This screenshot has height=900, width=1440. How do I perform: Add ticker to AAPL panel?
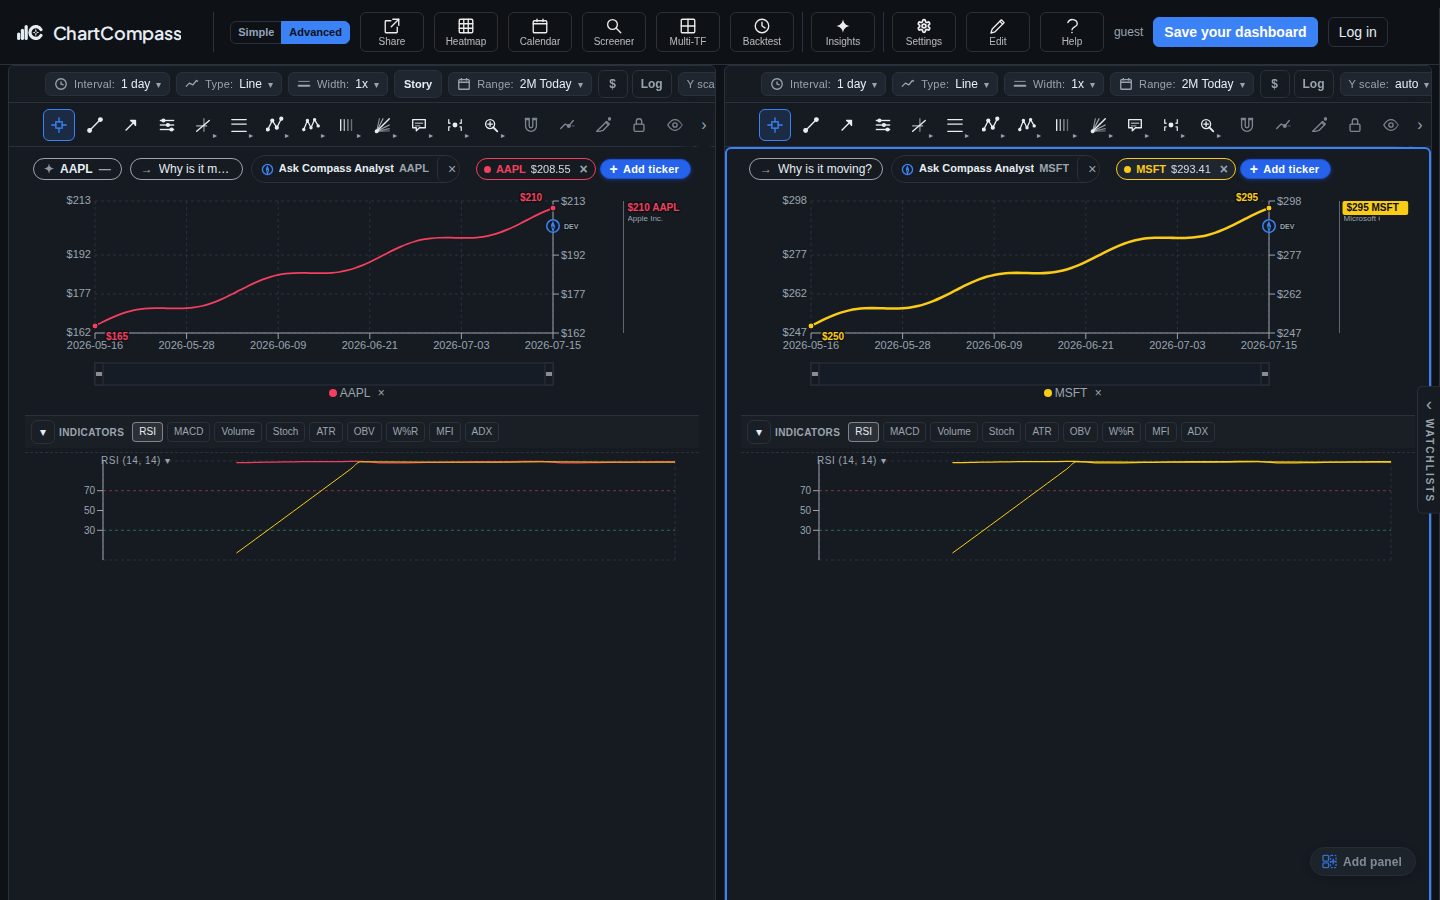point(645,169)
